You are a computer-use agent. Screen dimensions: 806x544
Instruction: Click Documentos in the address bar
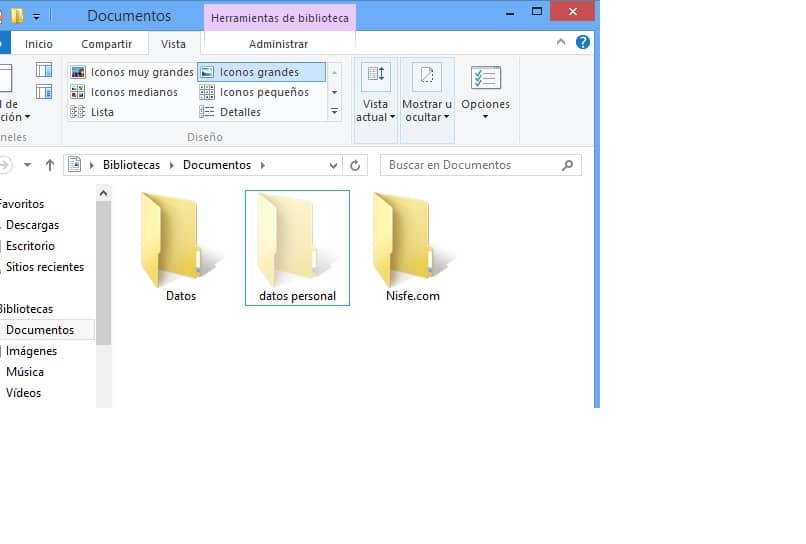[x=217, y=165]
